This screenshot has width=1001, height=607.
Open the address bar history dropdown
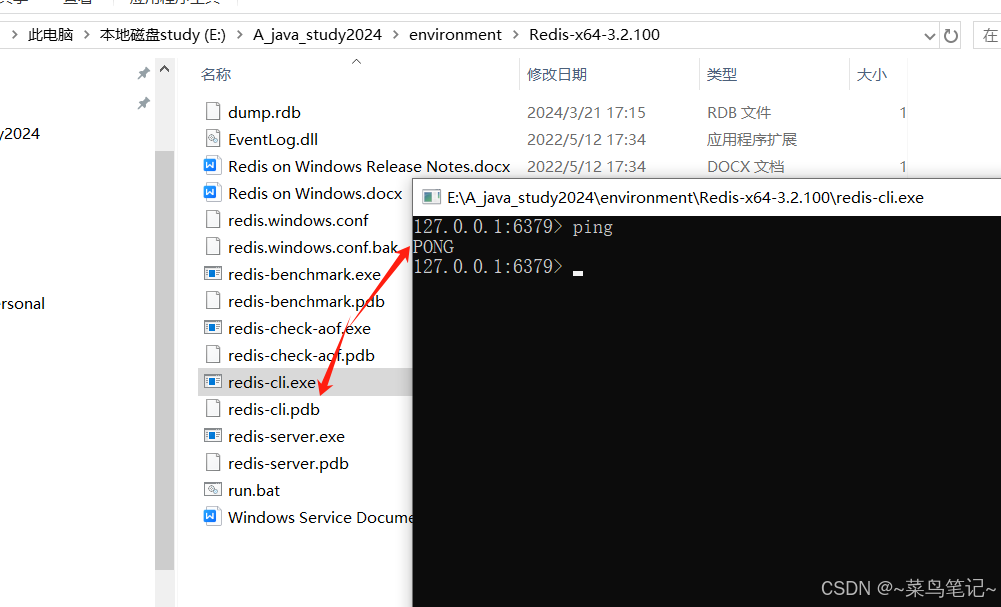pyautogui.click(x=930, y=36)
